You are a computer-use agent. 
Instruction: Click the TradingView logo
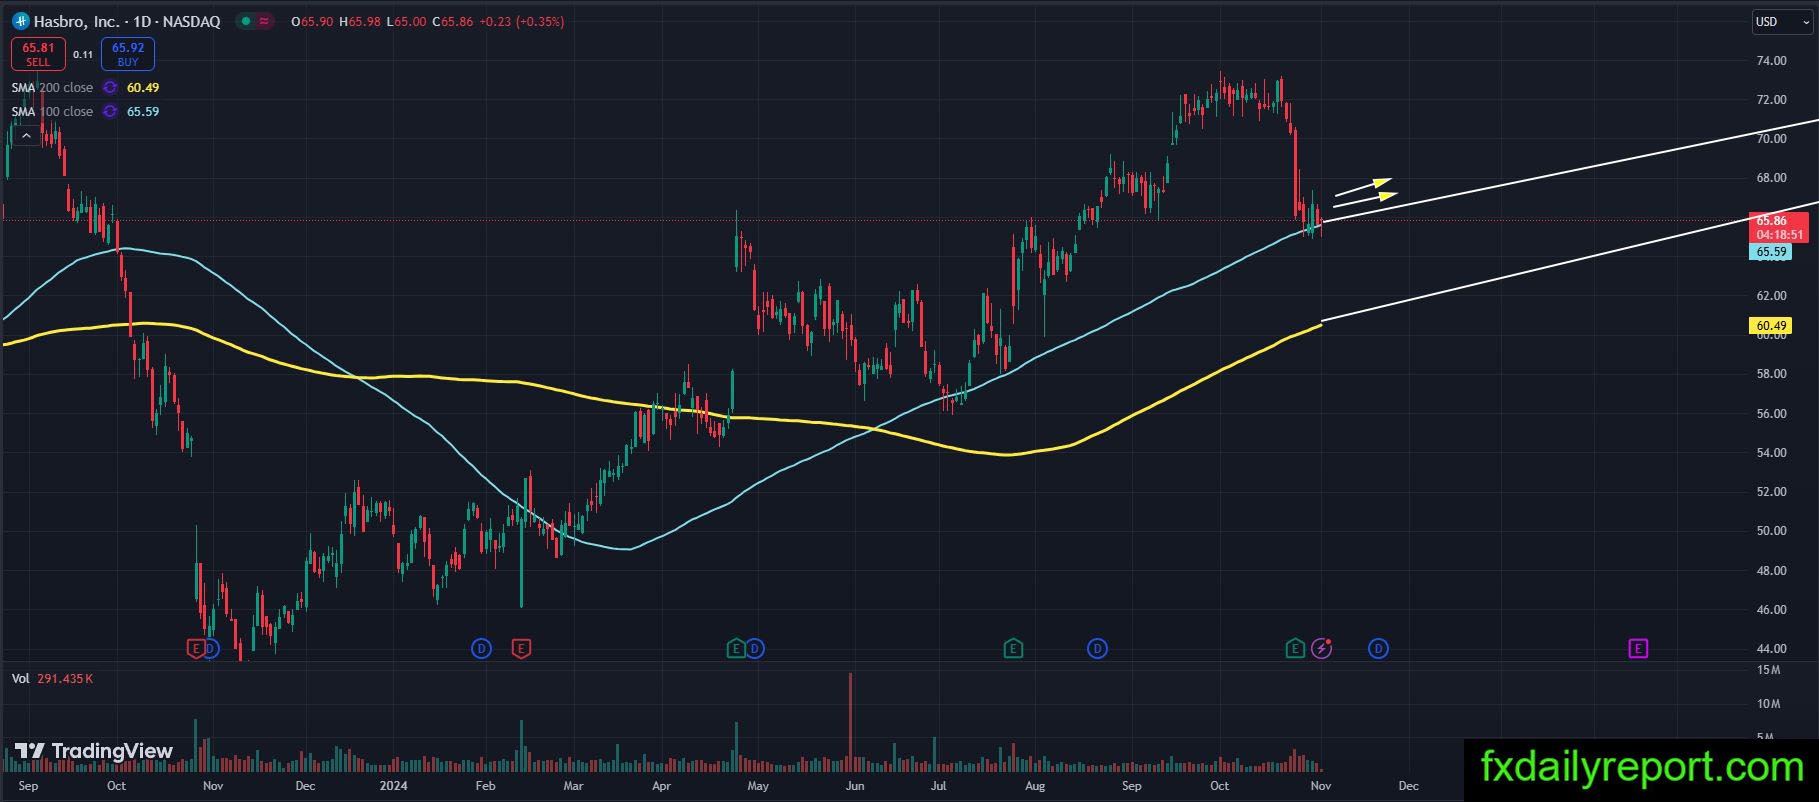point(93,751)
